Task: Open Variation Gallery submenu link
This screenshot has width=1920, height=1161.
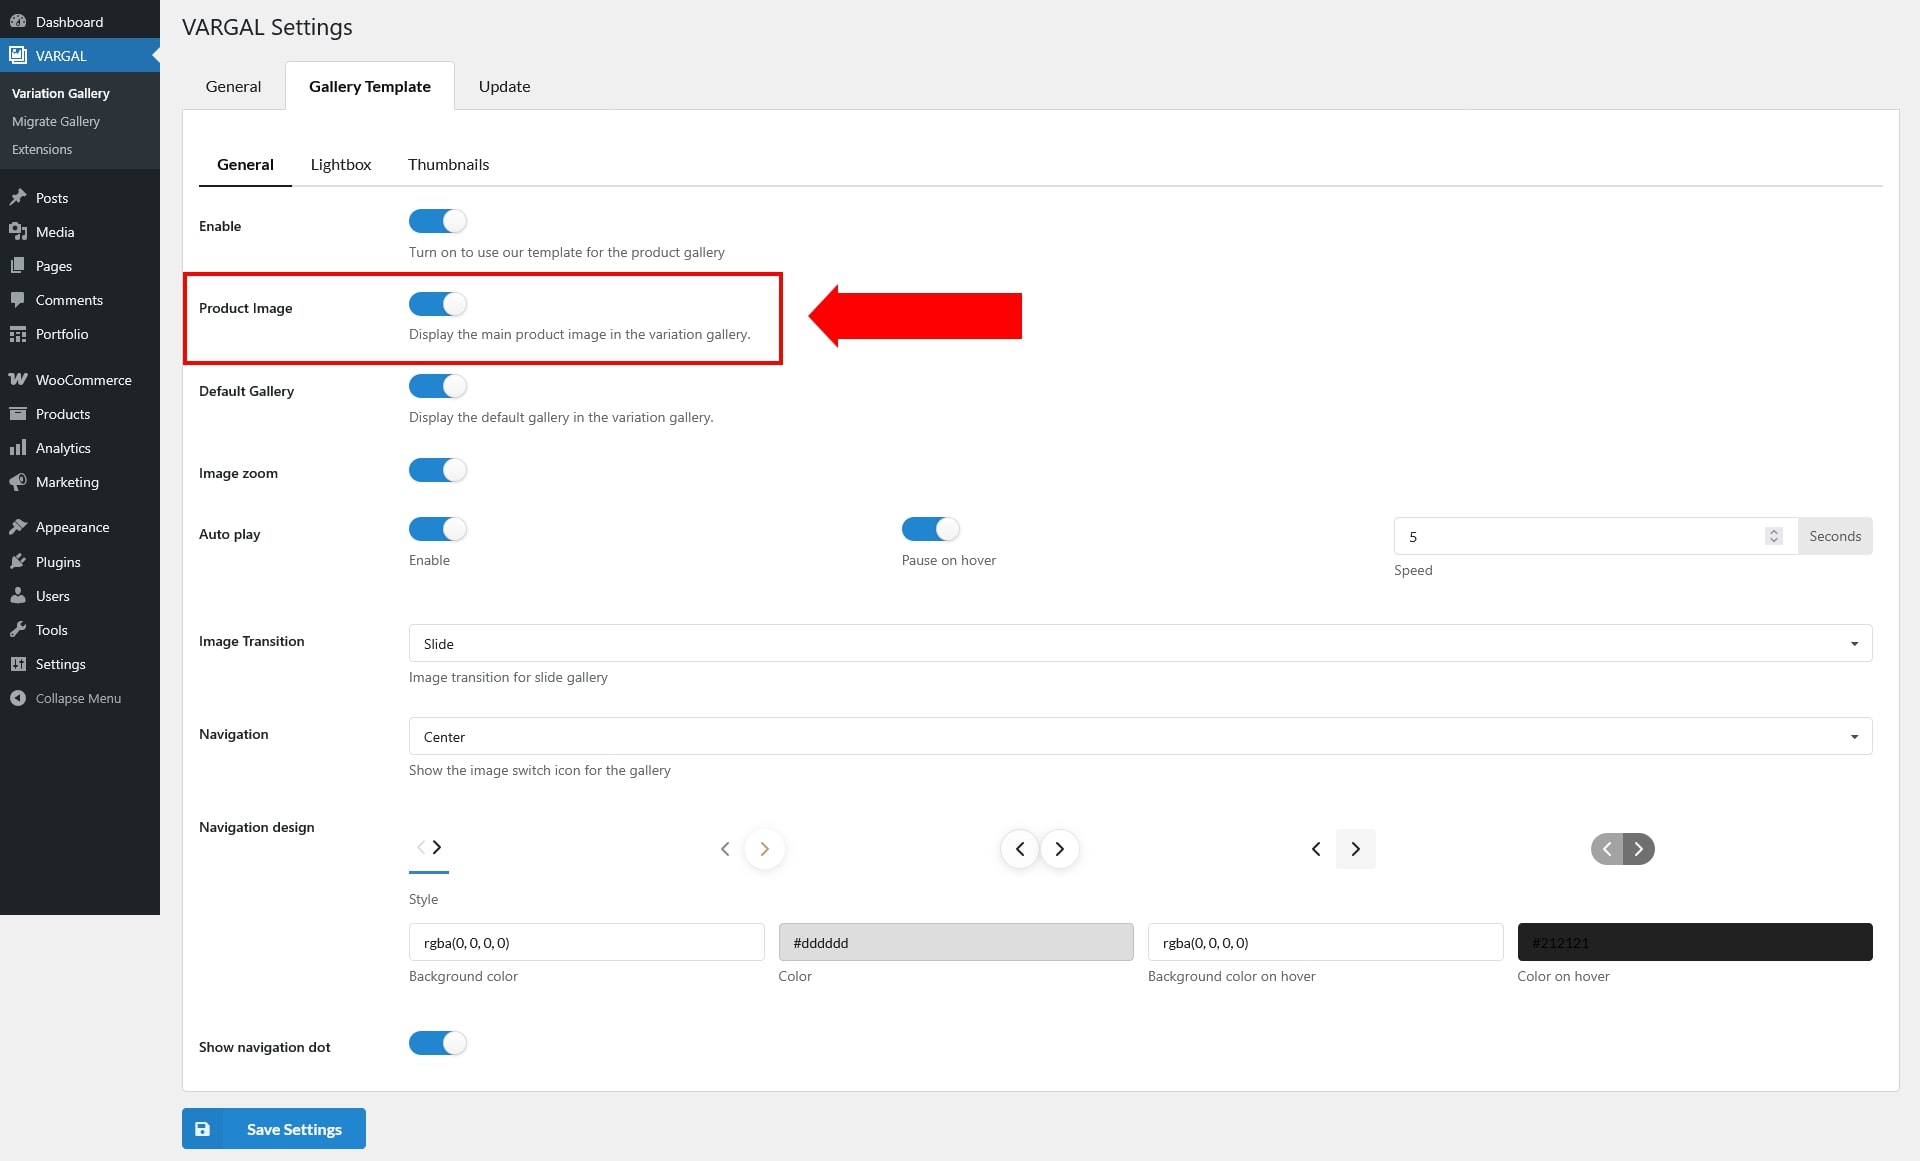Action: tap(61, 93)
